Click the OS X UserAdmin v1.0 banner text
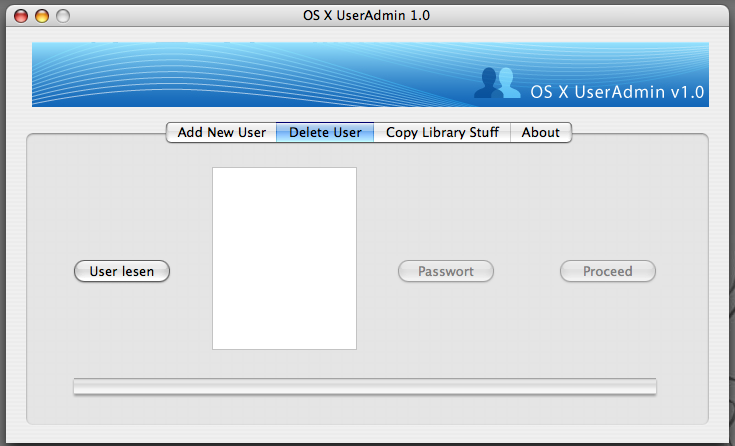 (617, 92)
